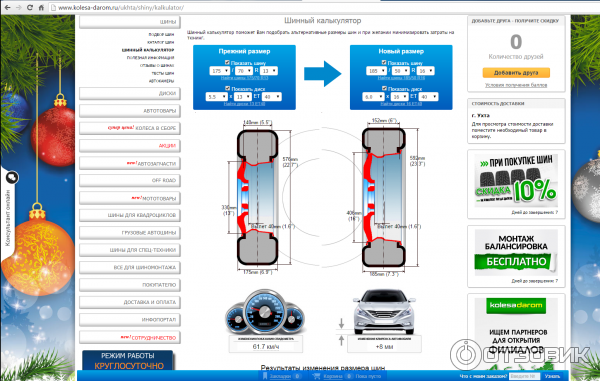Toggle show tire checkbox in new size panel

pos(384,62)
